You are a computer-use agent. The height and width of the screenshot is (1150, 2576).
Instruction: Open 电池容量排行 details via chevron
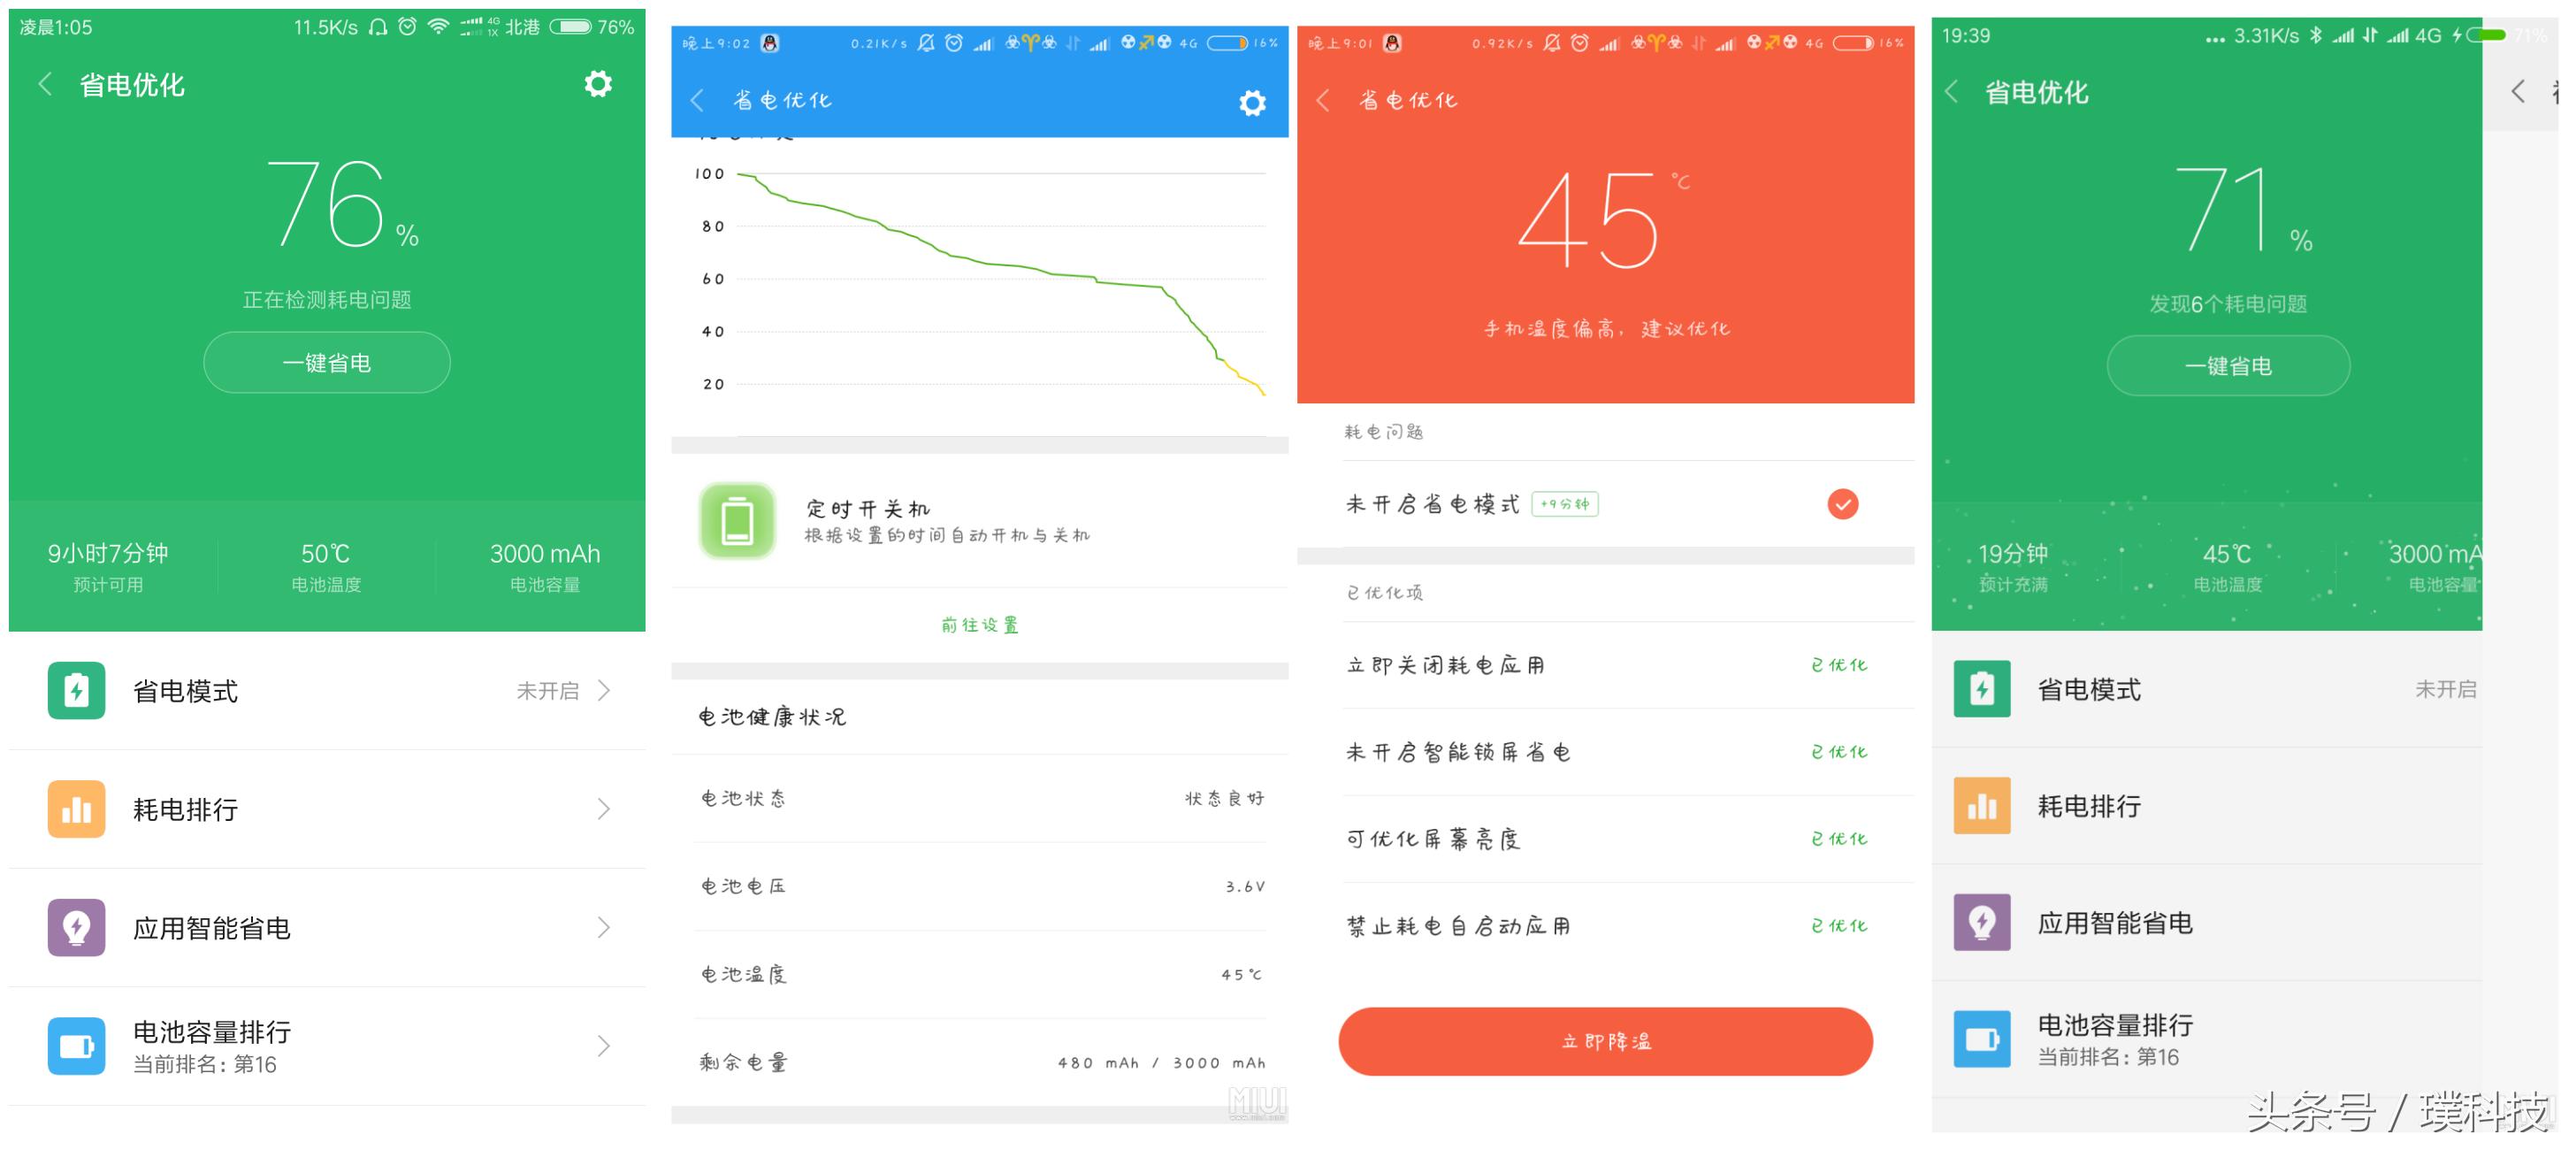click(x=604, y=1045)
